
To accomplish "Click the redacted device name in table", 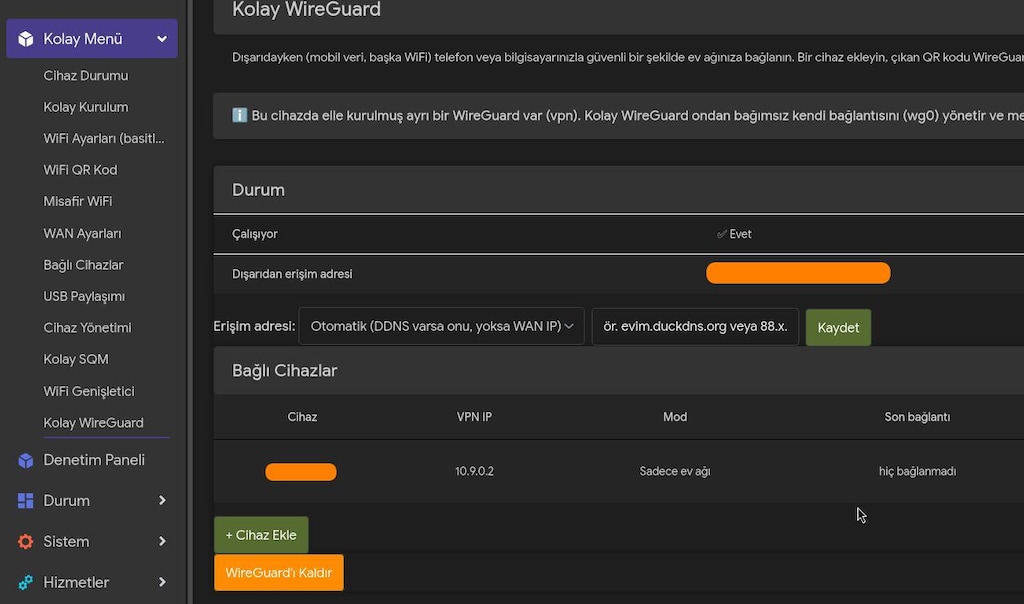I will click(301, 471).
